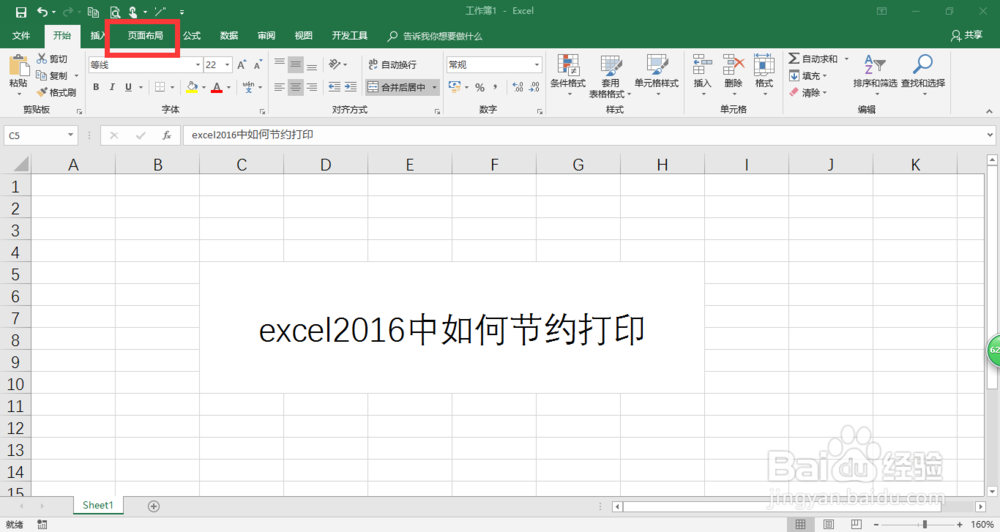This screenshot has width=1000, height=532.
Task: Toggle Merge and Center
Action: coord(397,87)
